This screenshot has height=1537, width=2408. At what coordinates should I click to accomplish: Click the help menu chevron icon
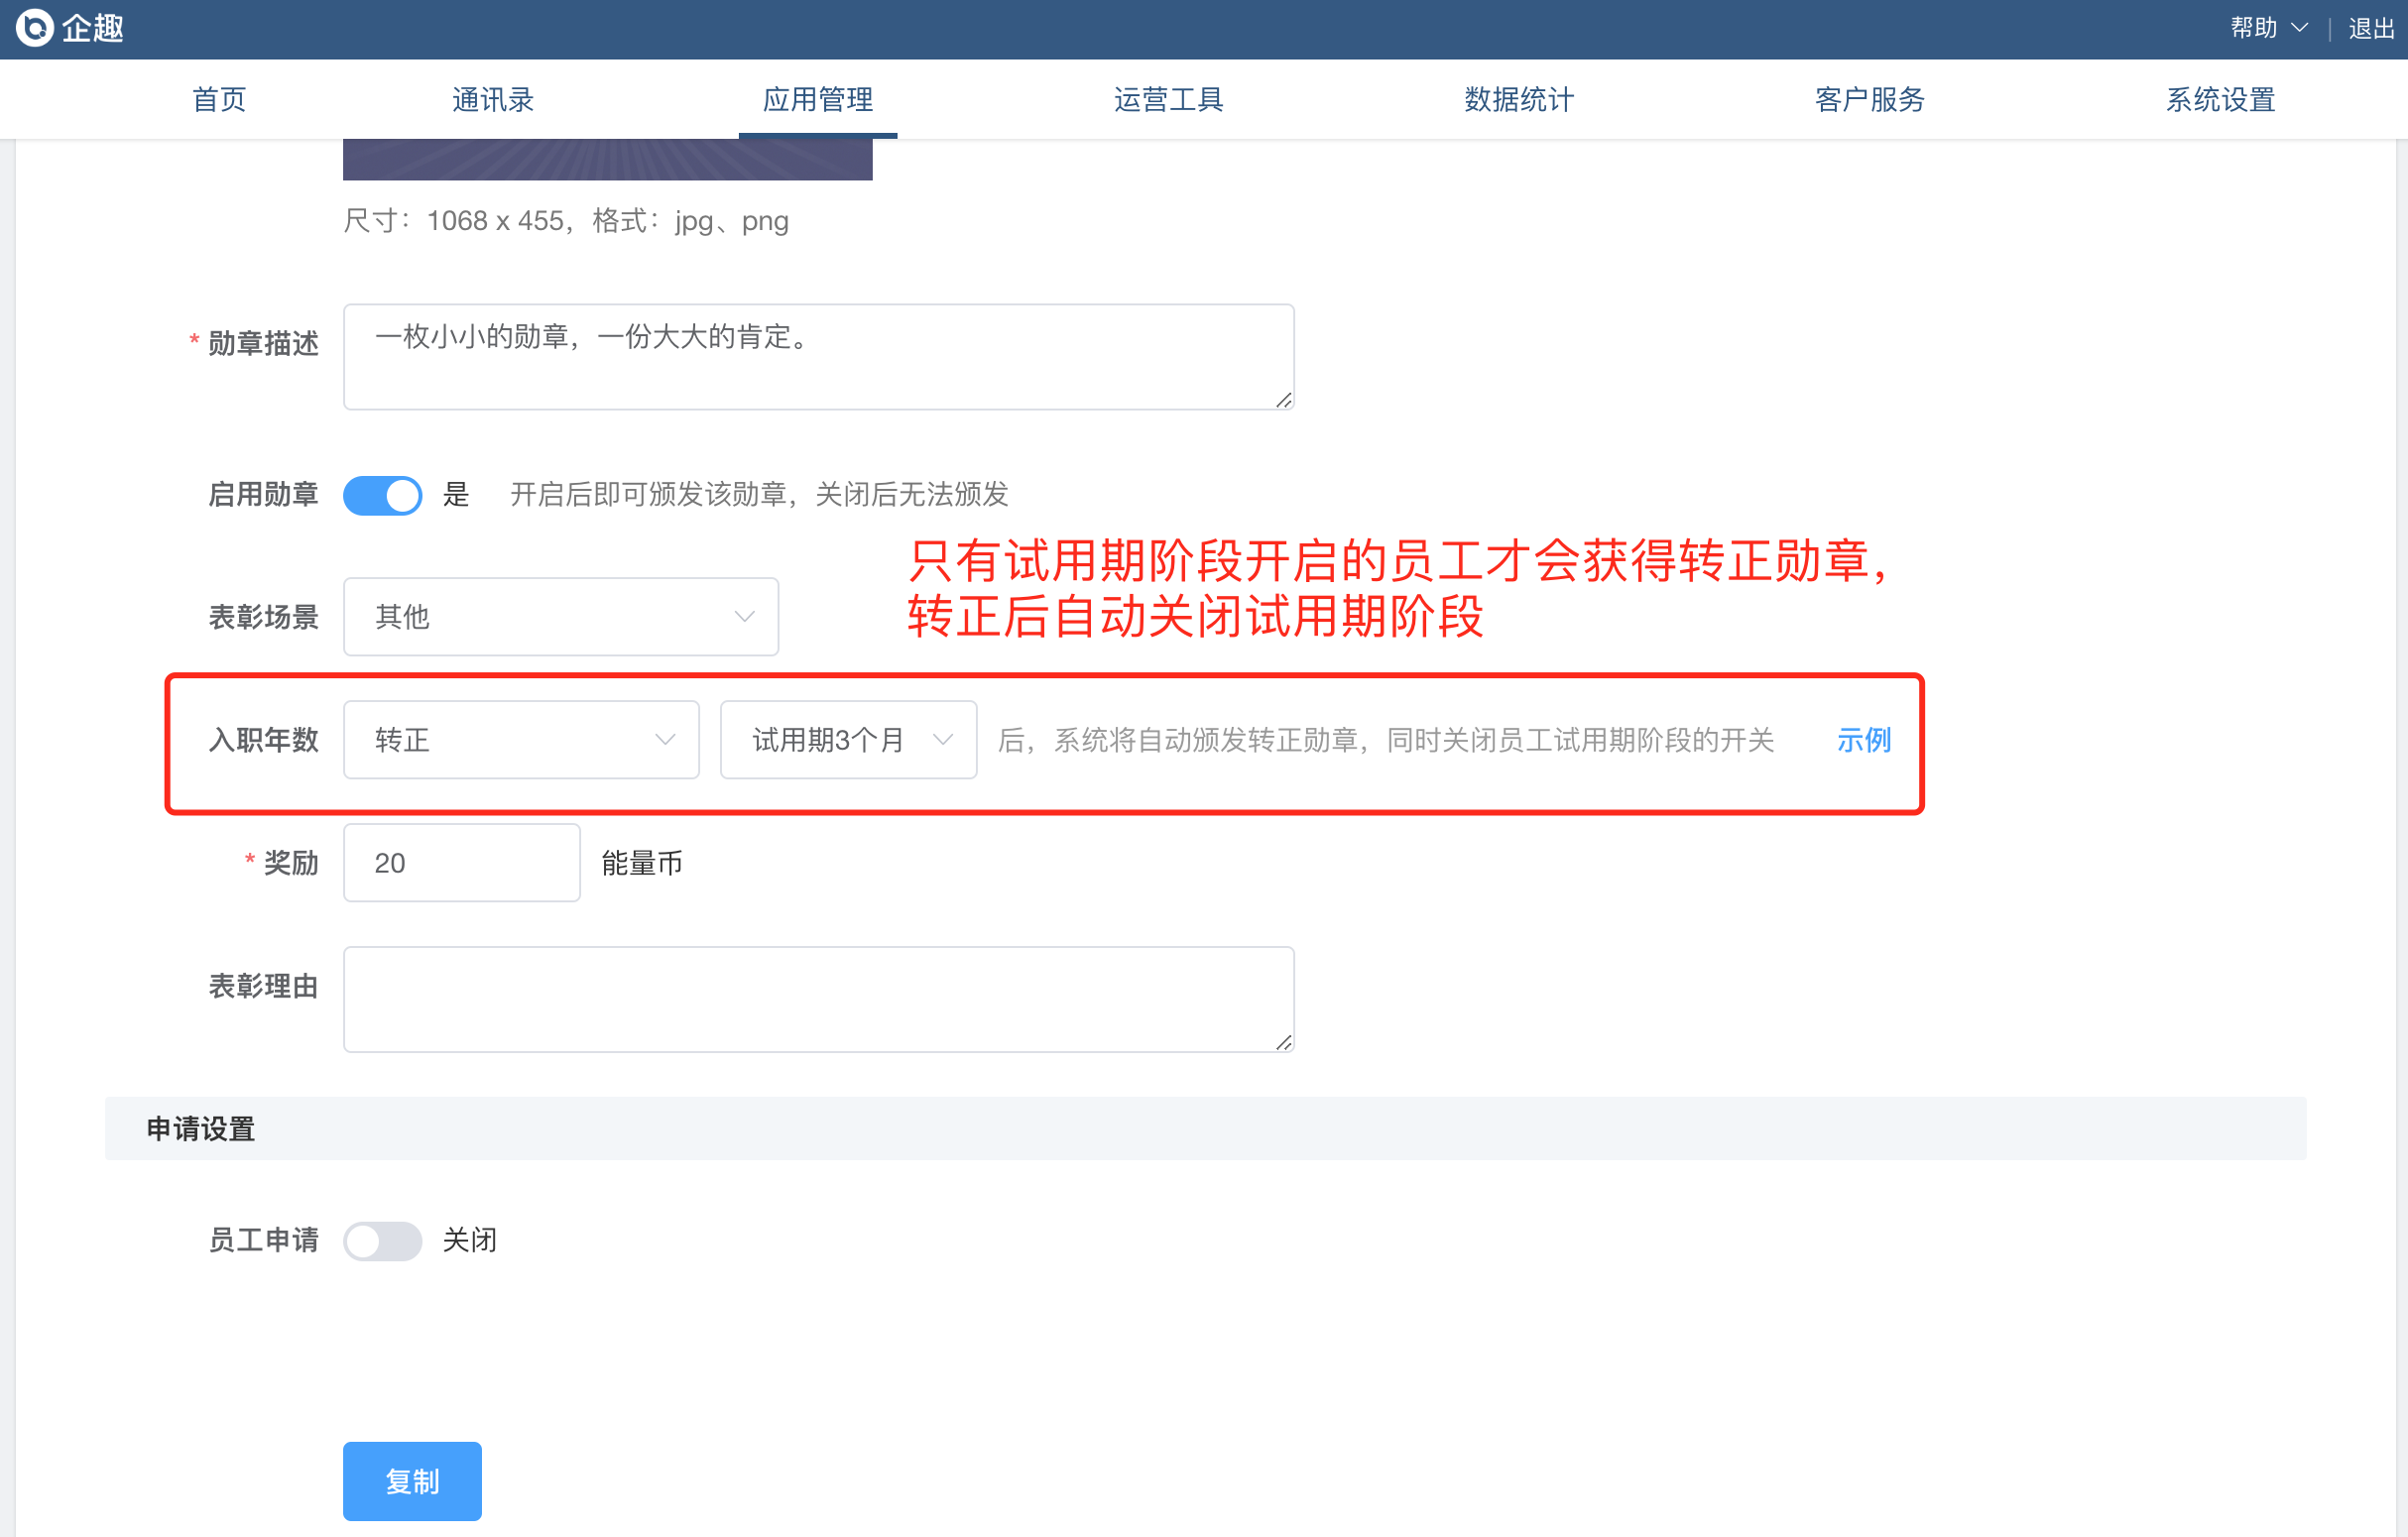2299,28
